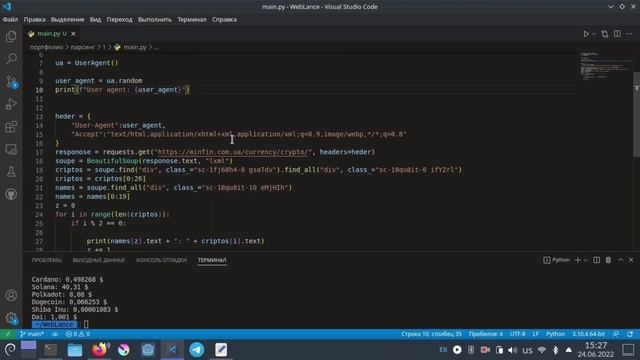The width and height of the screenshot is (640, 360).
Task: Open the Файл menu
Action: (10, 19)
